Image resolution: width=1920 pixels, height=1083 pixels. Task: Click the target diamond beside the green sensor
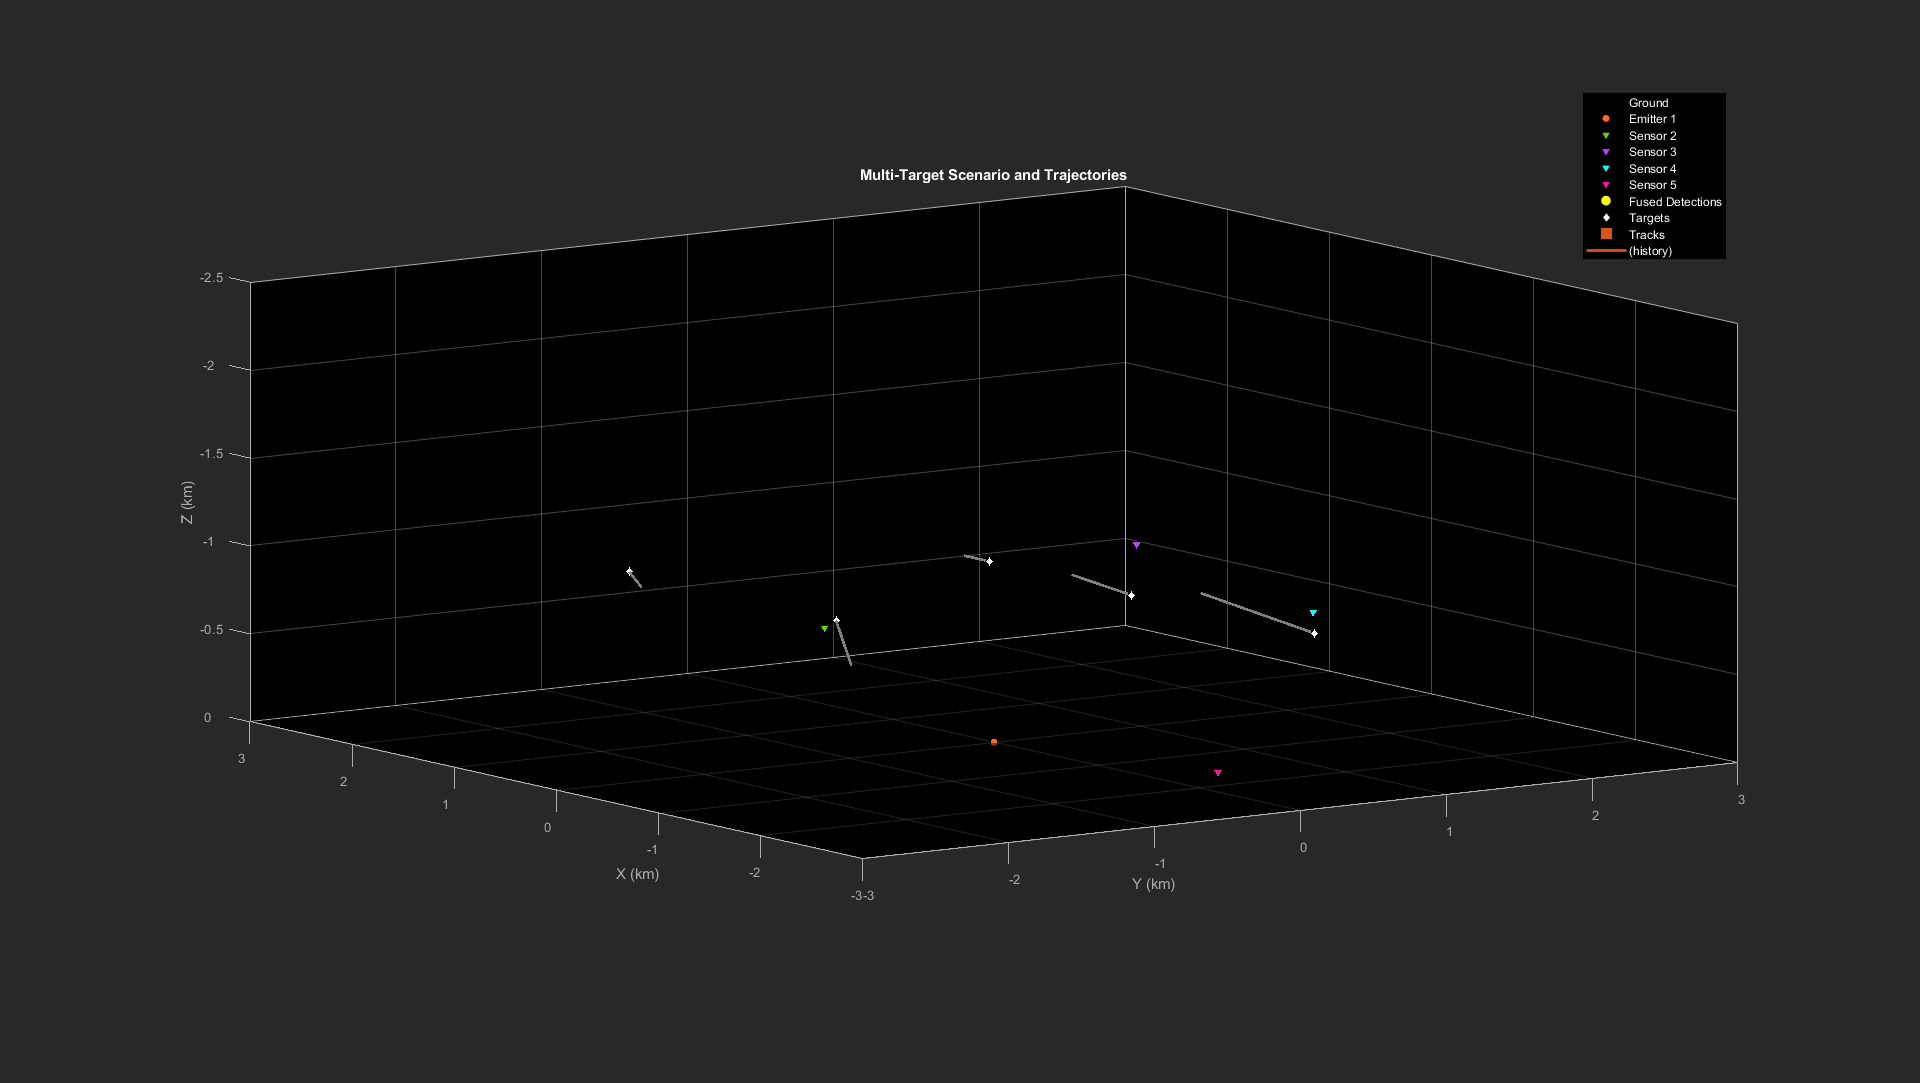point(837,620)
